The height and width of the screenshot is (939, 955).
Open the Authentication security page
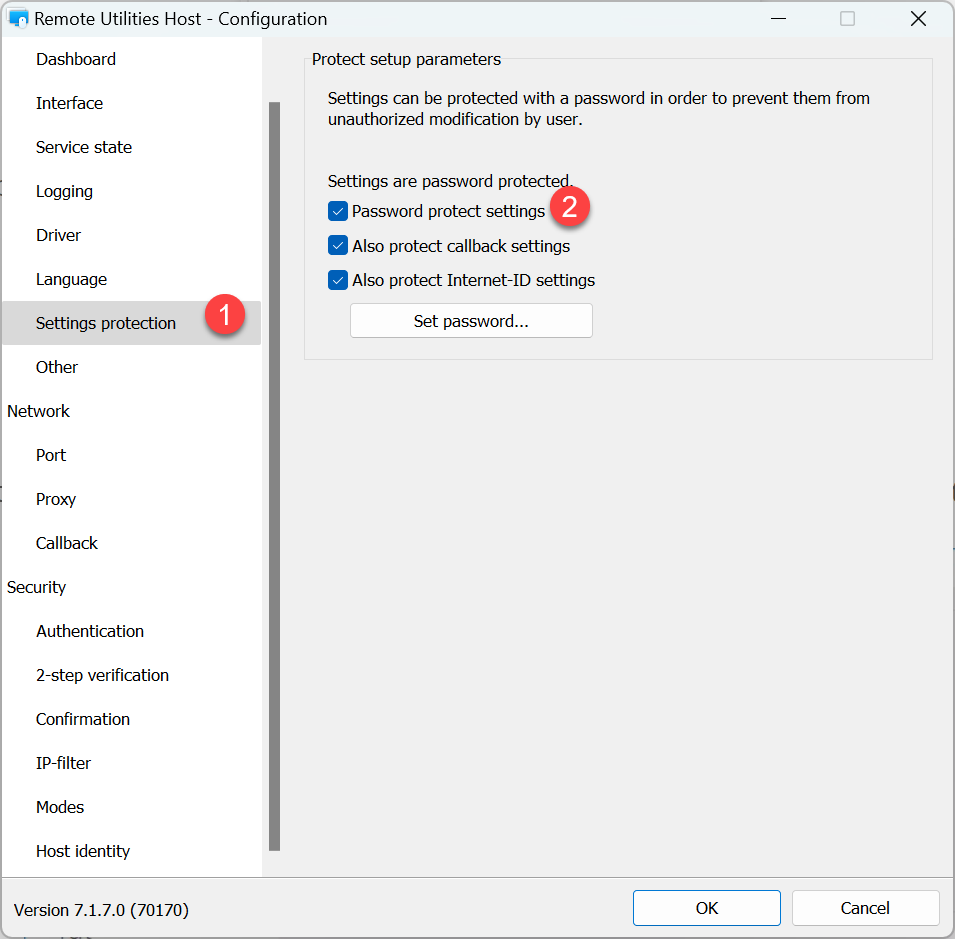[90, 631]
